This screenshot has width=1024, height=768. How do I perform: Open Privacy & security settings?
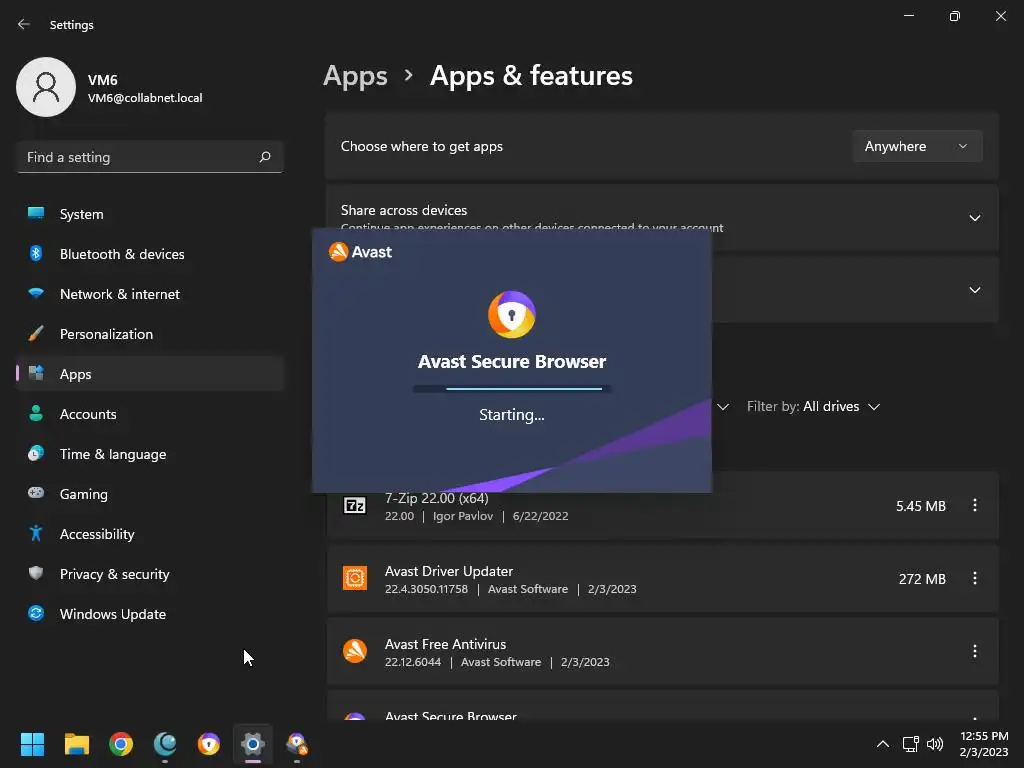pyautogui.click(x=150, y=573)
